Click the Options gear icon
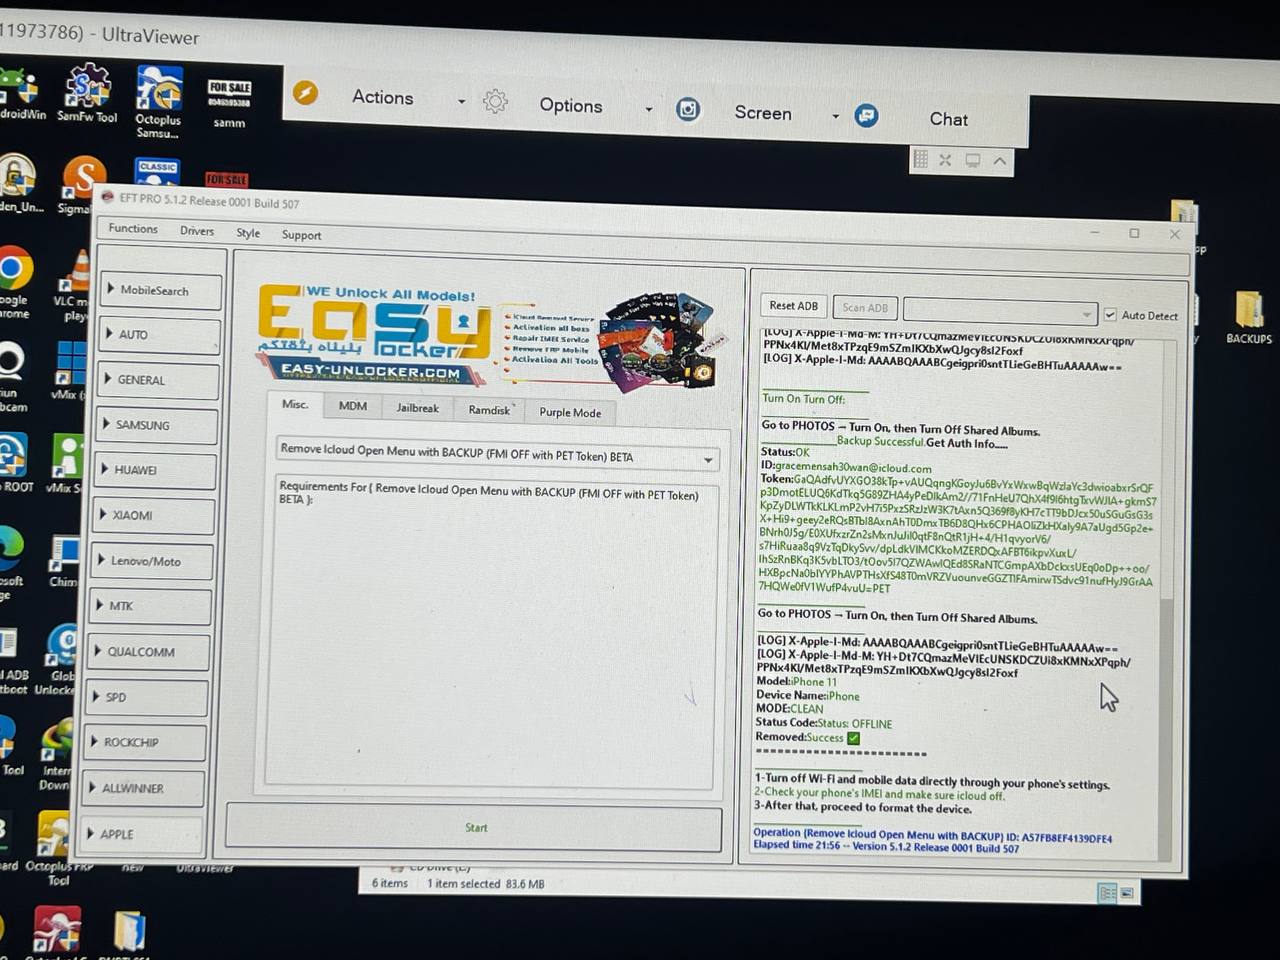The image size is (1280, 960). (x=495, y=101)
